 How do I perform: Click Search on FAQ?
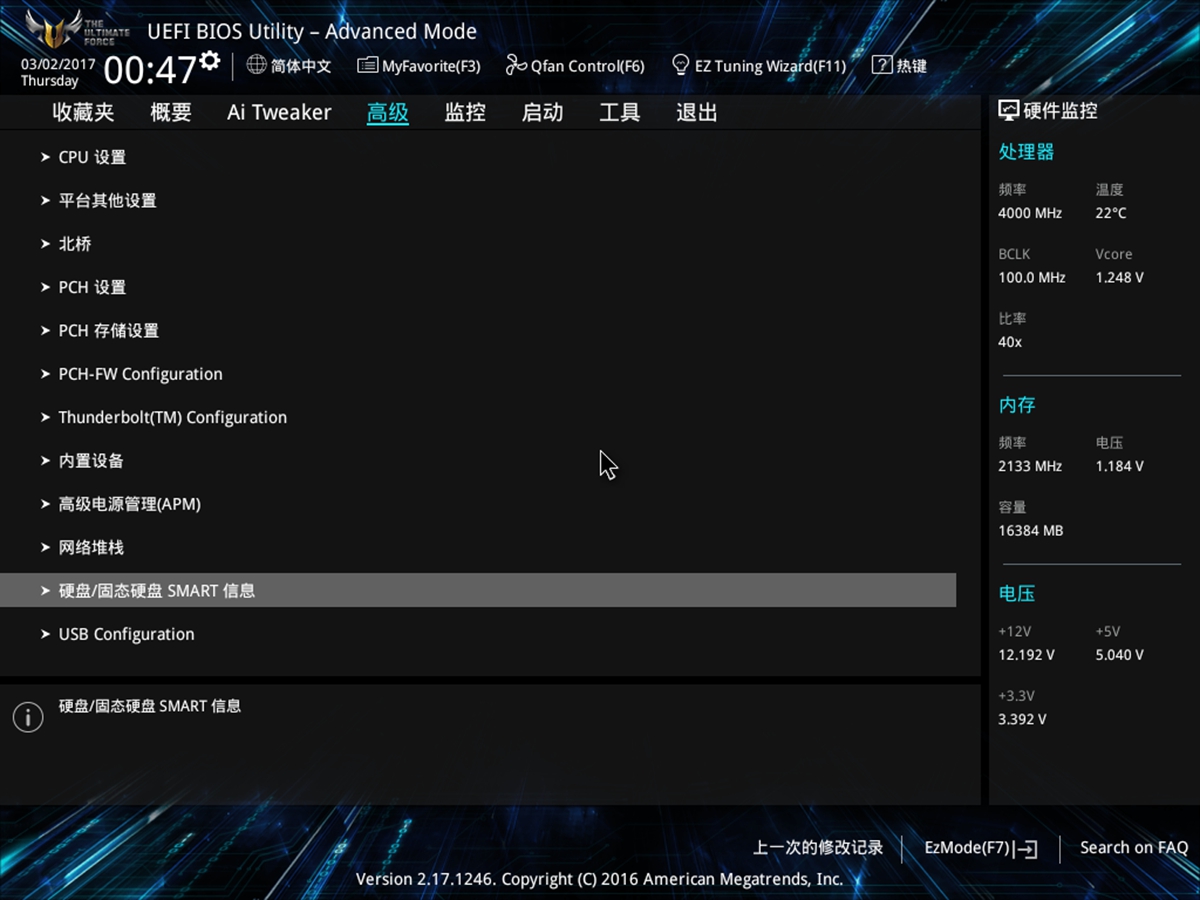[1134, 848]
